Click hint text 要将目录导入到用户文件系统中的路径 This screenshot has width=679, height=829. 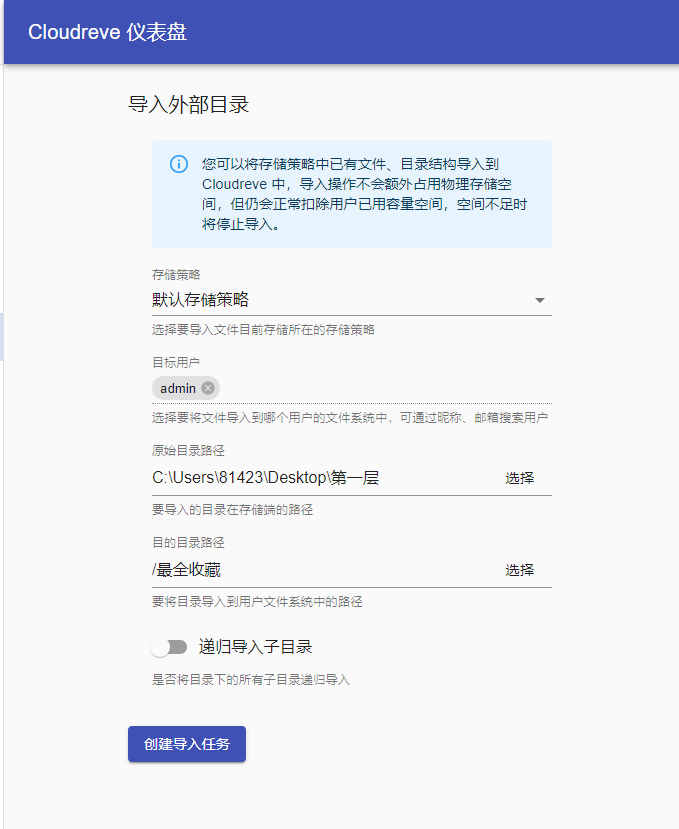coord(257,602)
